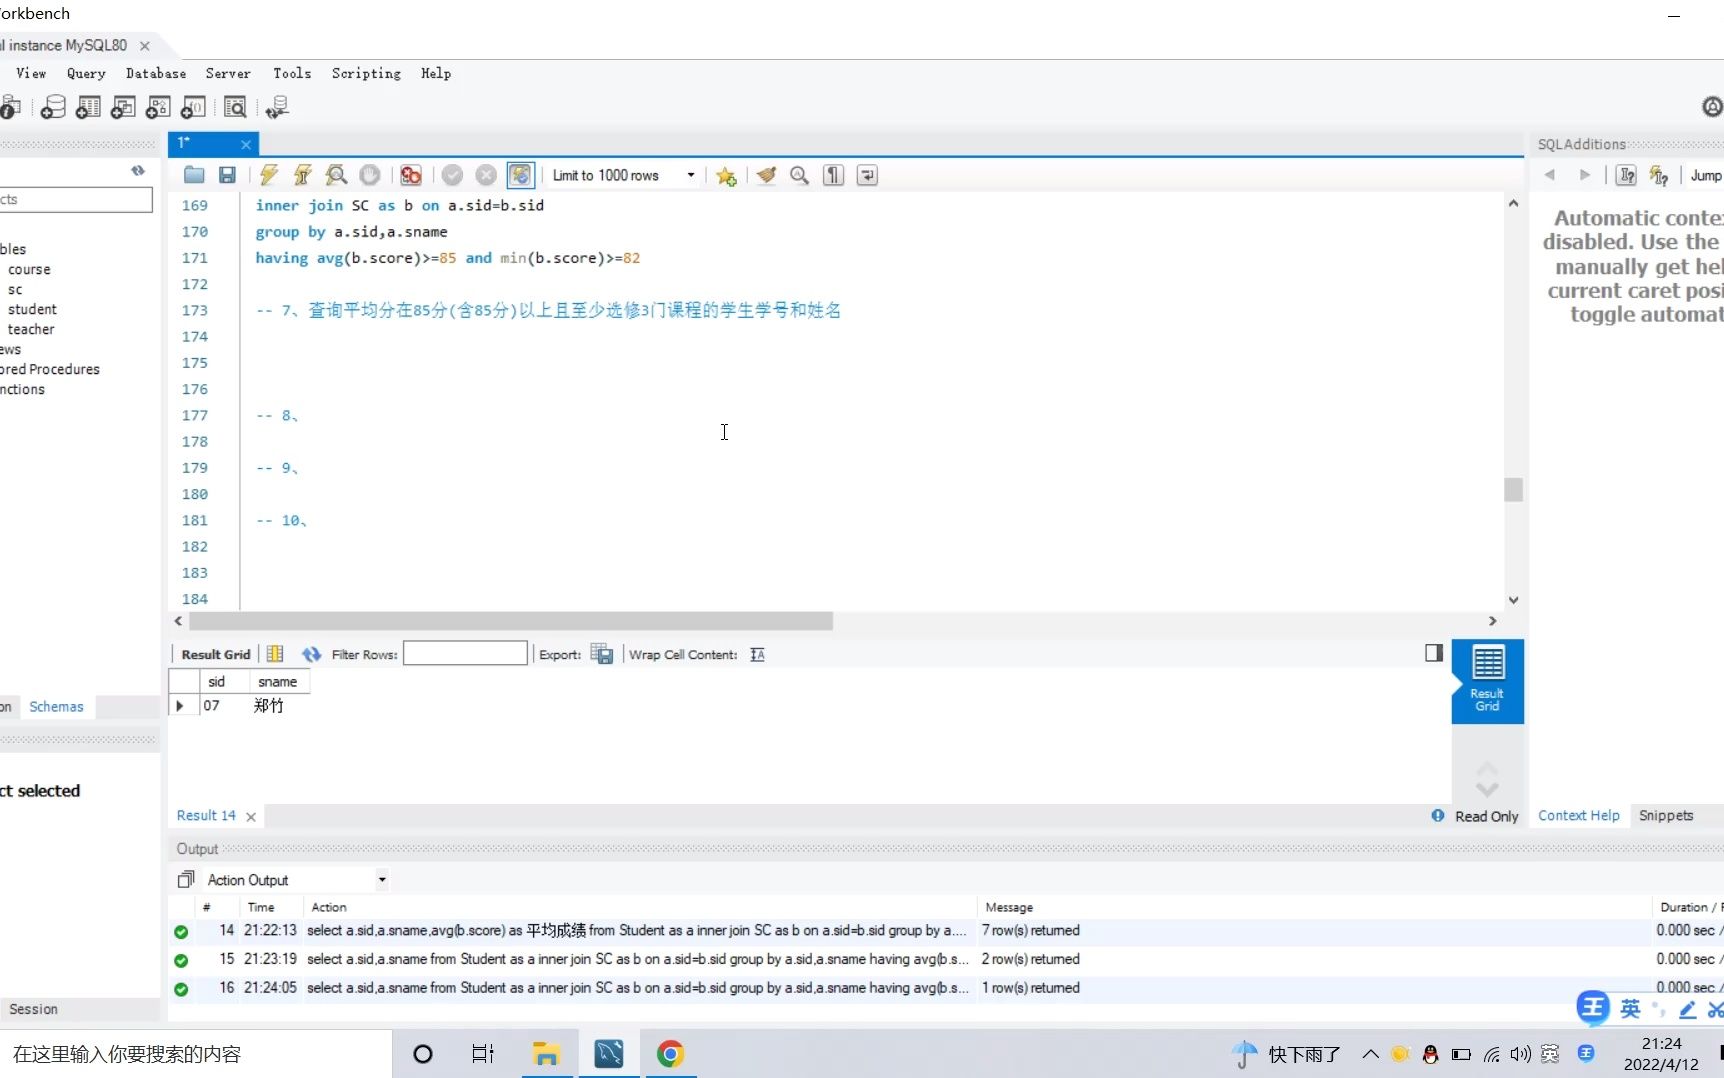This screenshot has width=1724, height=1078.
Task: Save the script with floppy icon
Action: pyautogui.click(x=227, y=175)
